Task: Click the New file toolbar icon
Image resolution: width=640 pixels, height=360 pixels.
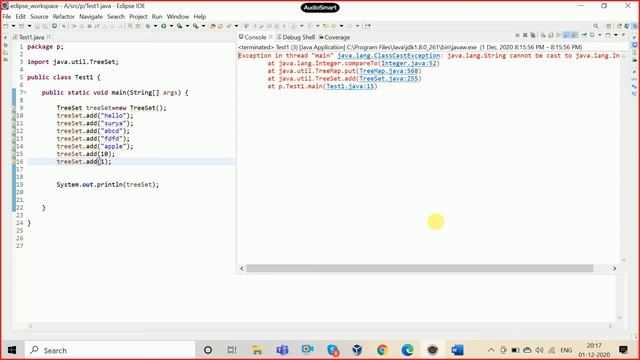Action: [5, 26]
